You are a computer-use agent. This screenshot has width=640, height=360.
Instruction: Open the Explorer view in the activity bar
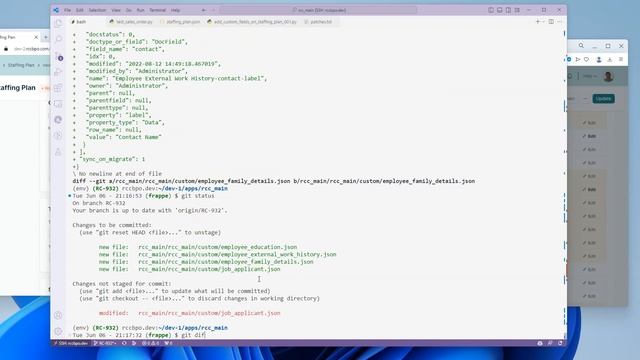click(x=58, y=24)
